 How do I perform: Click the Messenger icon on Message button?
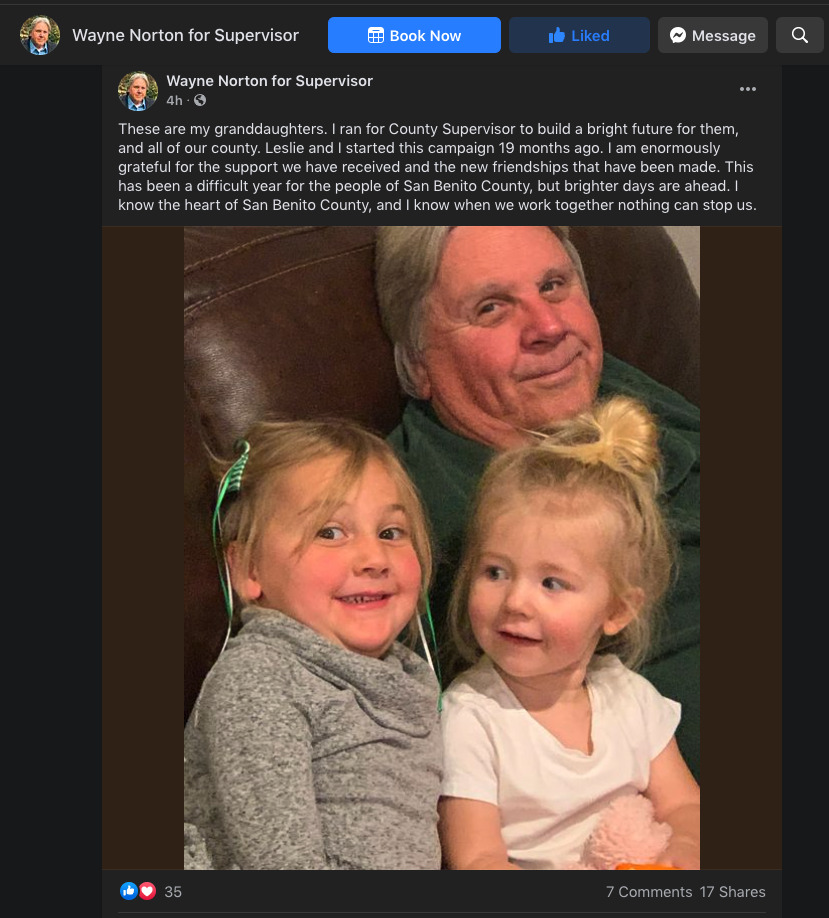678,35
